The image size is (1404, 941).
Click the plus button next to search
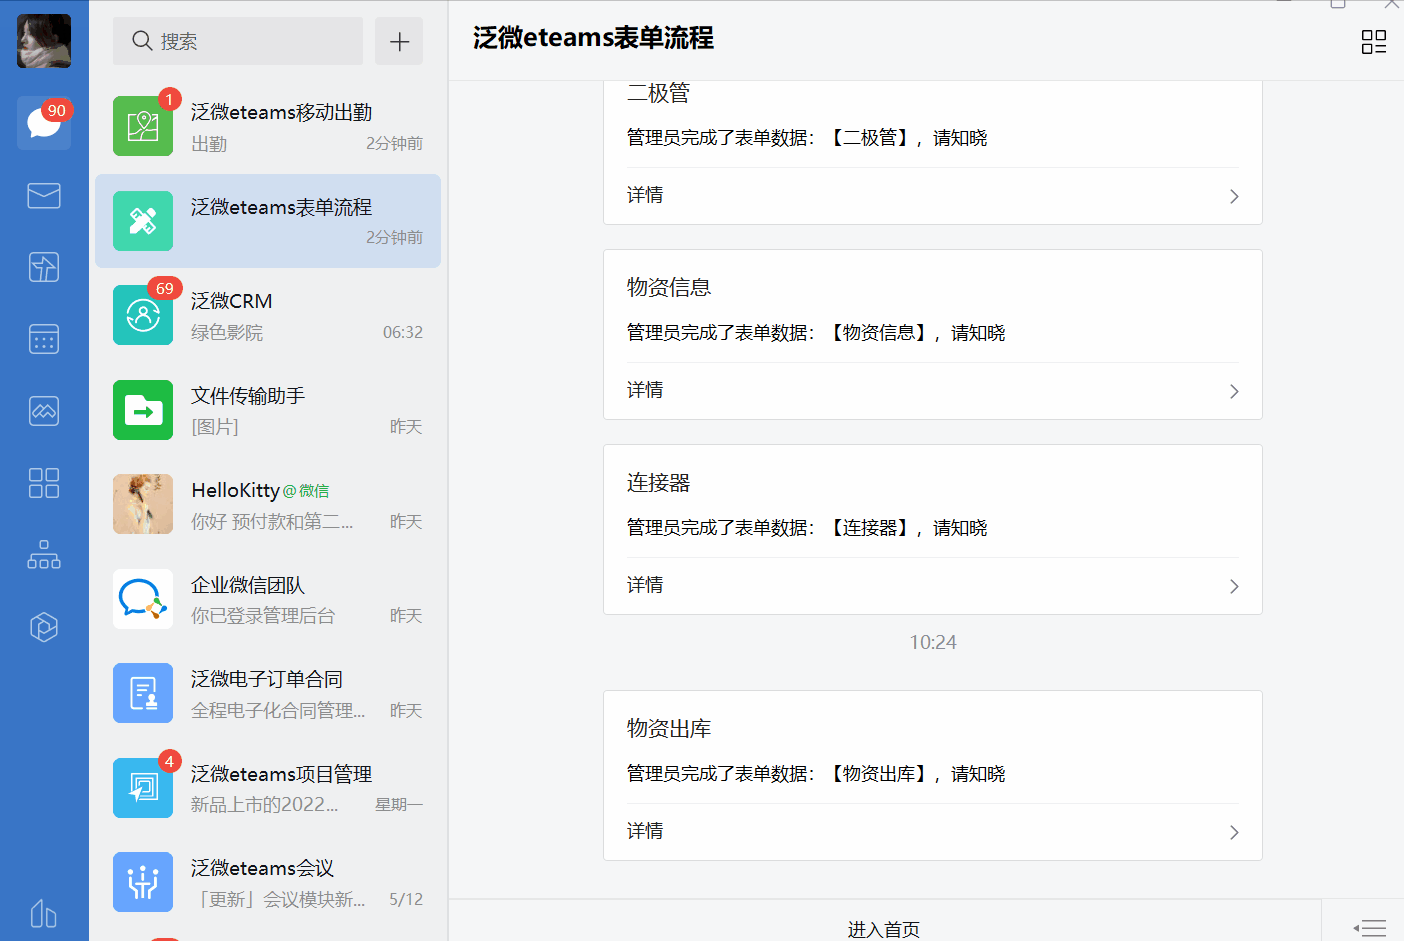coord(399,41)
